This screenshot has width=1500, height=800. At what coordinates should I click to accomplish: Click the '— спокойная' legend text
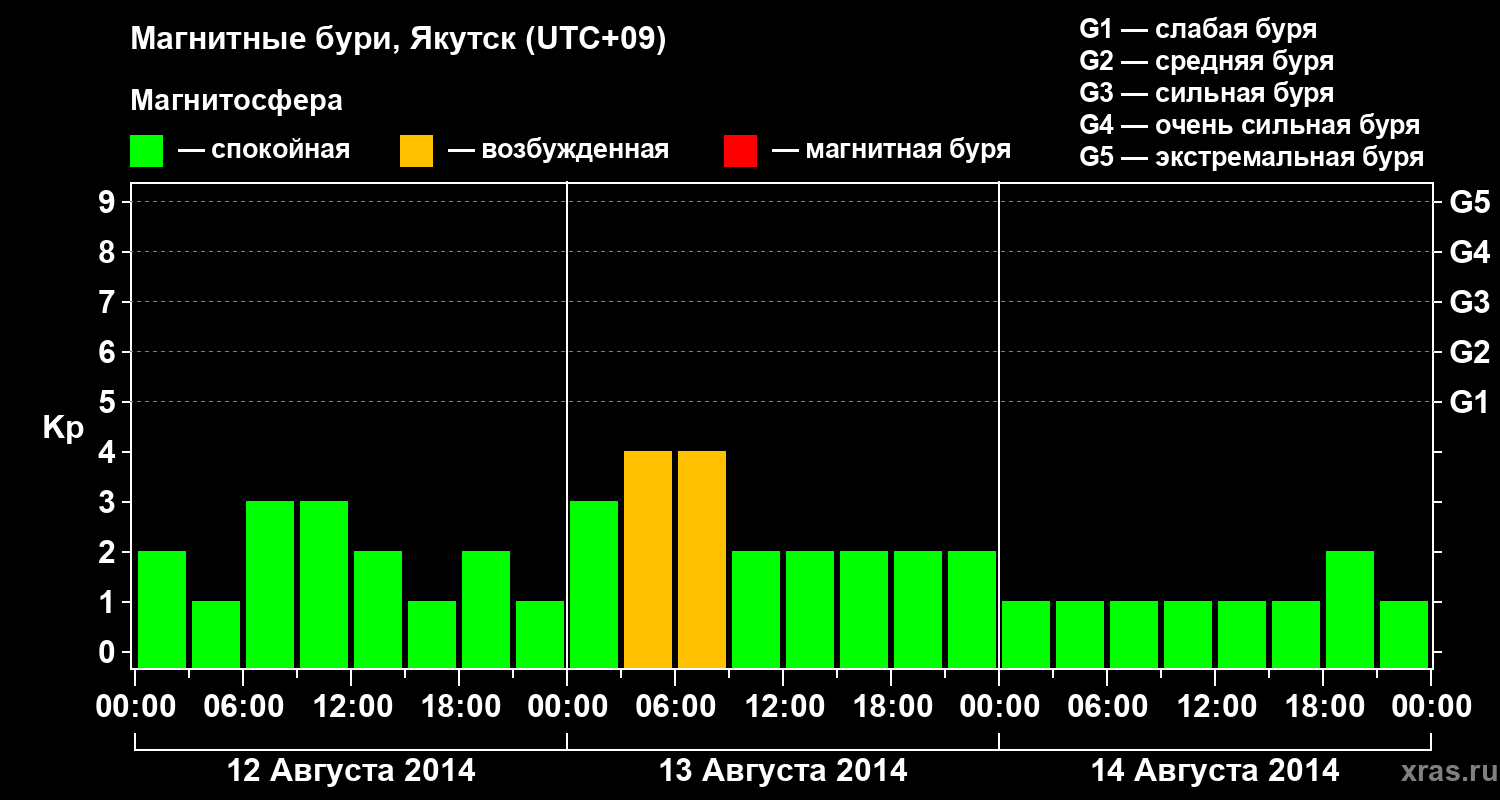pos(264,150)
